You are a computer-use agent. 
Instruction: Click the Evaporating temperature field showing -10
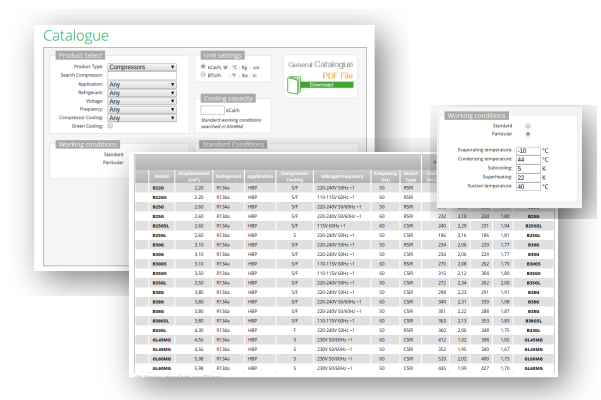pyautogui.click(x=528, y=151)
